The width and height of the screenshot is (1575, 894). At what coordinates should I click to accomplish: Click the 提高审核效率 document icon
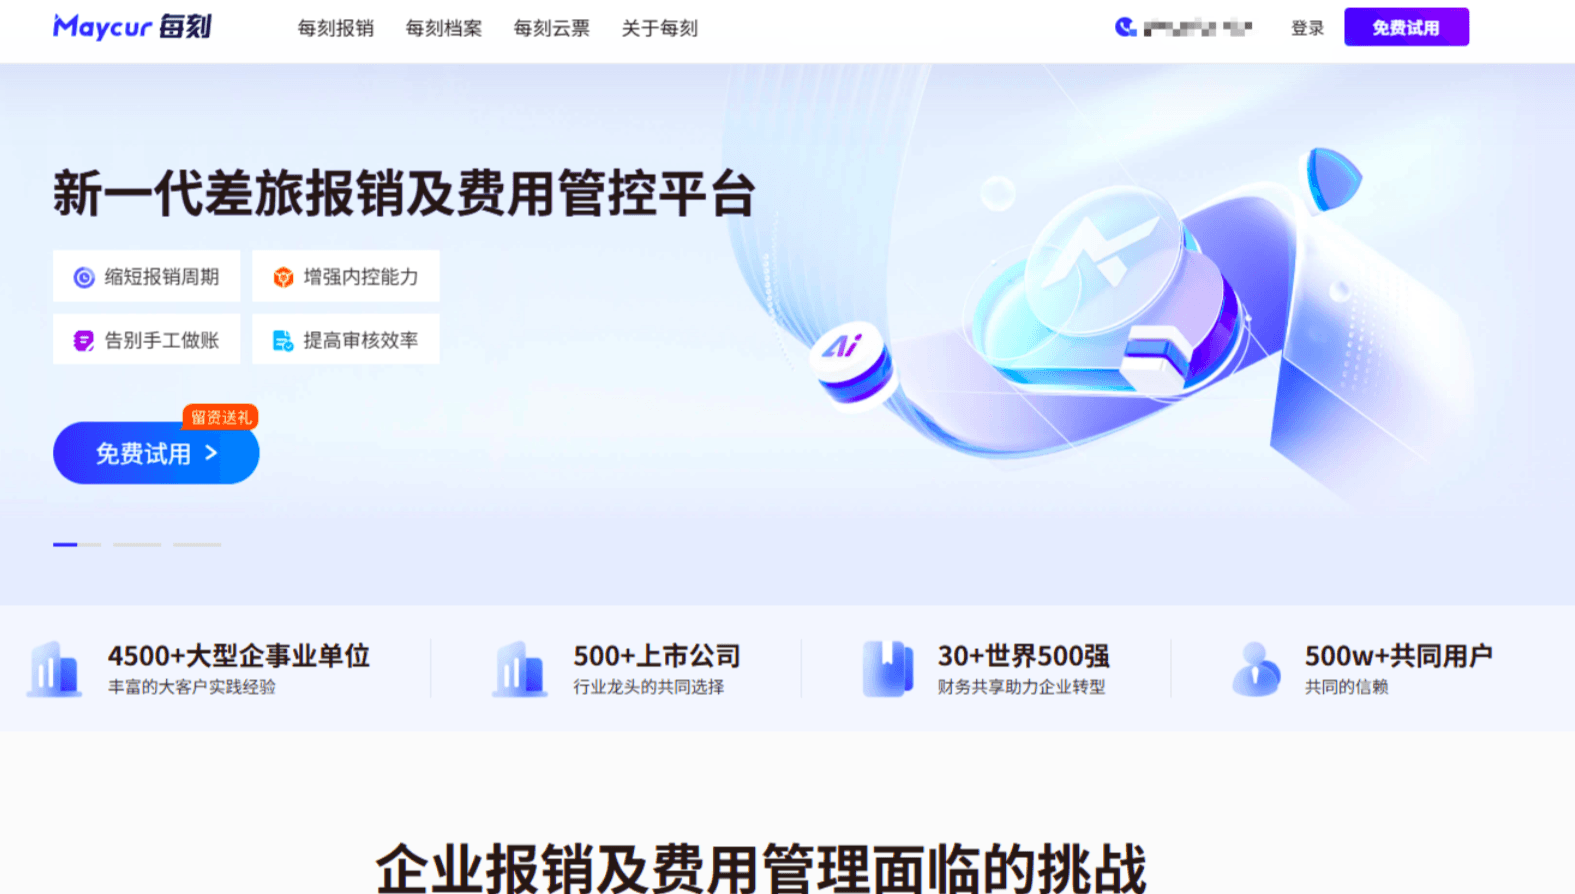(x=283, y=340)
